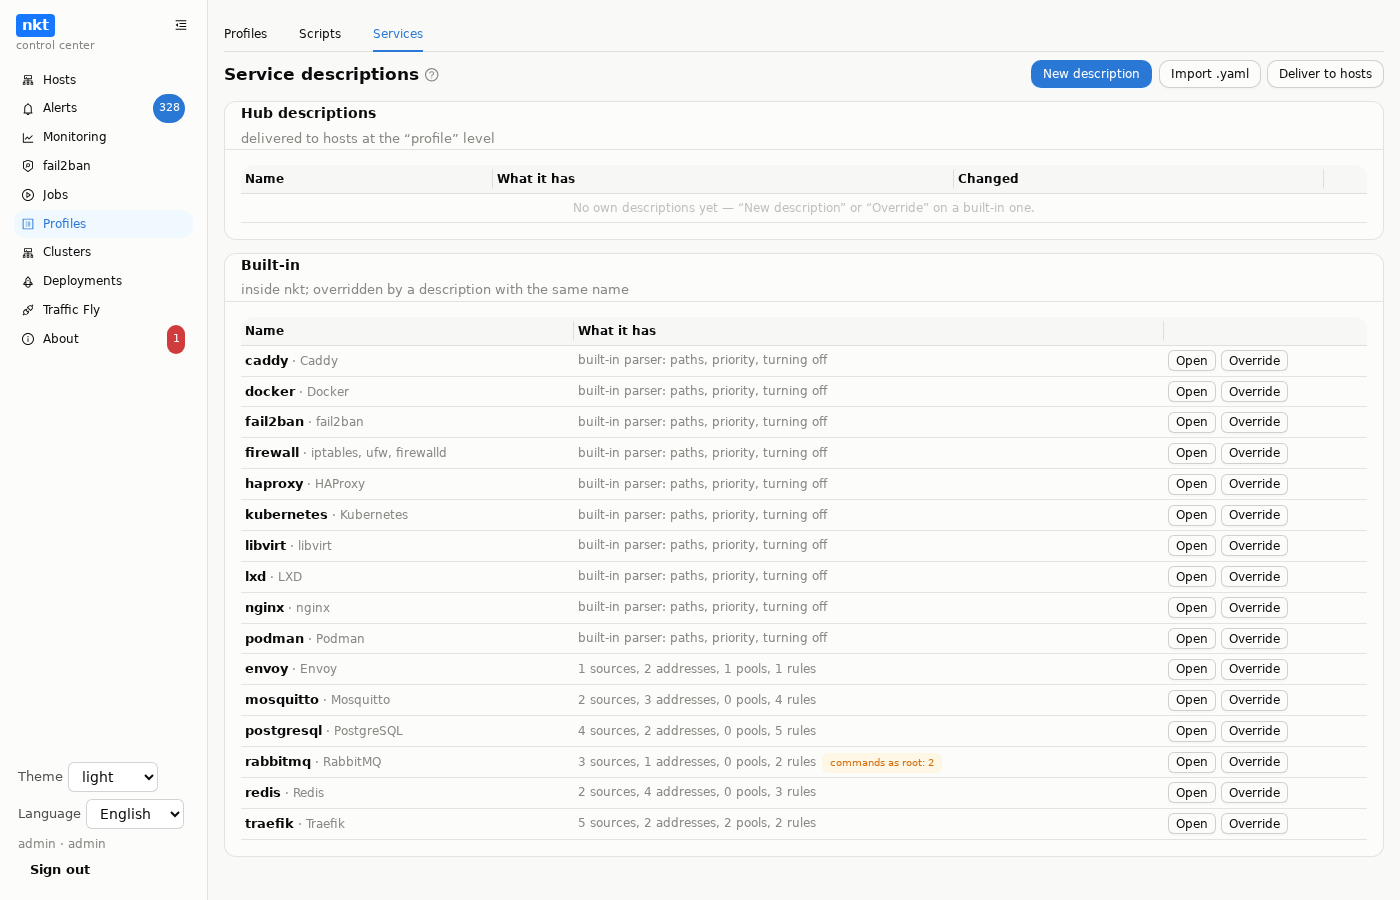
Task: Click the Alerts bell icon
Action: [28, 108]
